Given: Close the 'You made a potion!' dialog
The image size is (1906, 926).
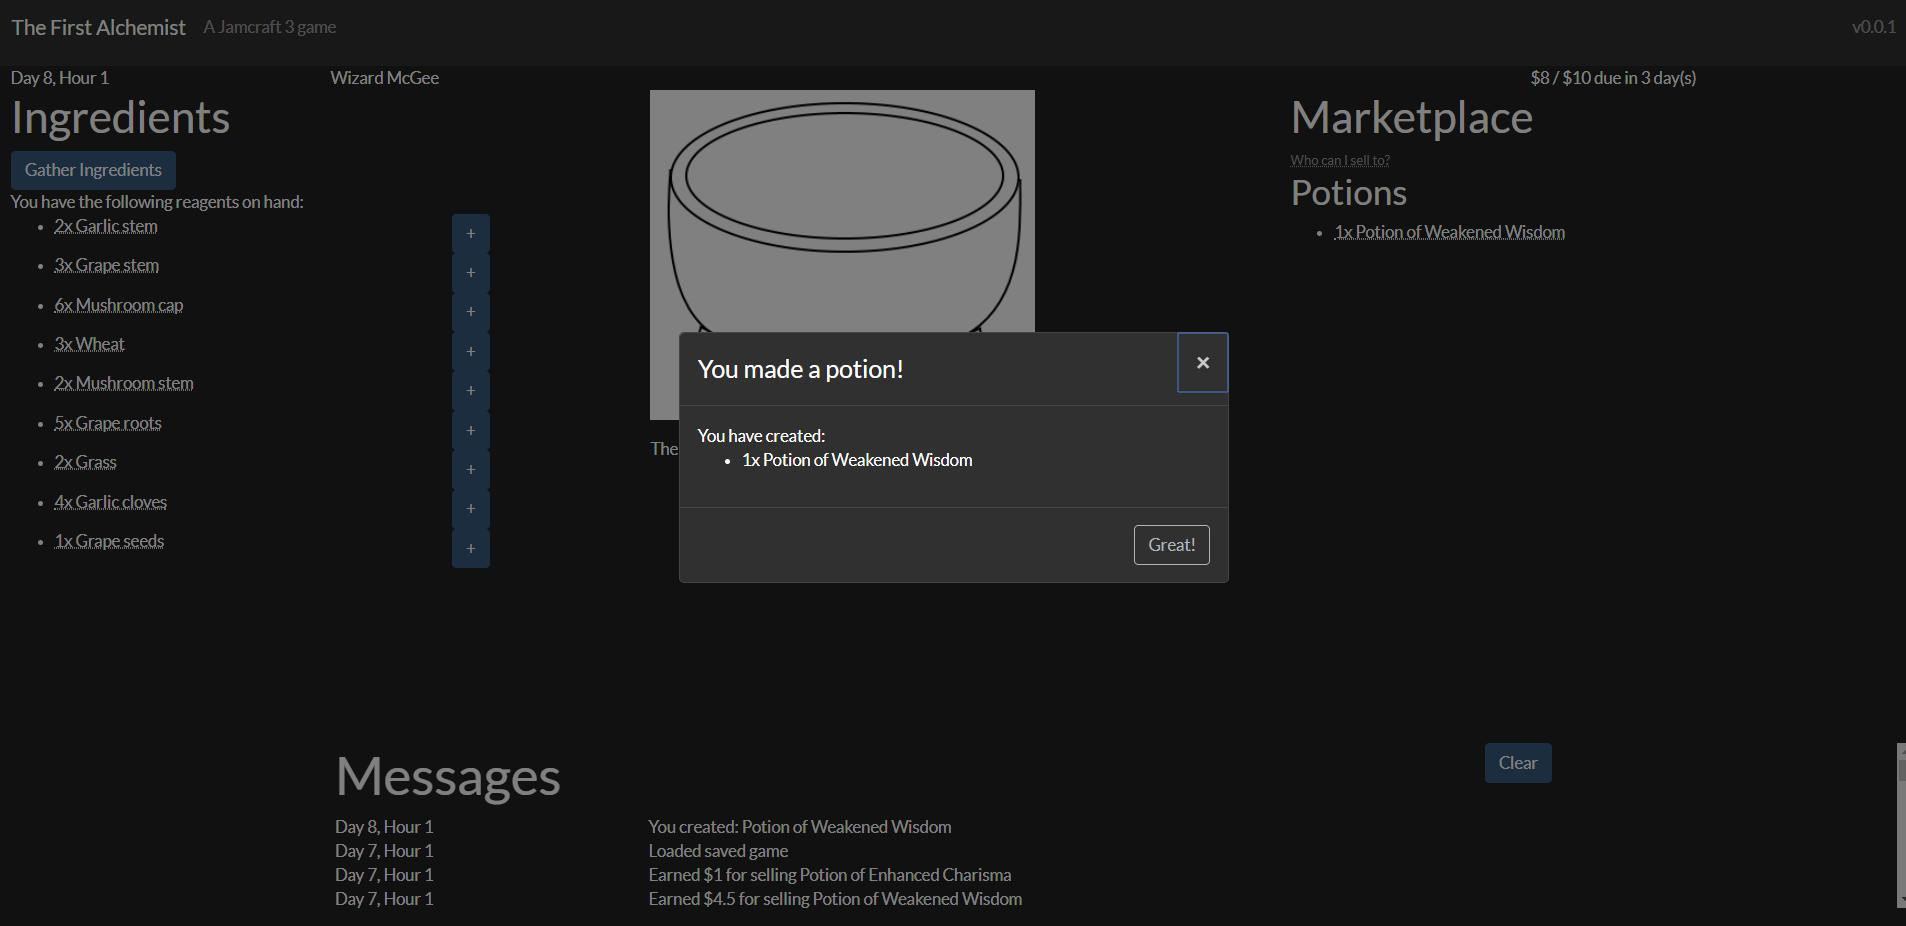Looking at the screenshot, I should coord(1202,363).
